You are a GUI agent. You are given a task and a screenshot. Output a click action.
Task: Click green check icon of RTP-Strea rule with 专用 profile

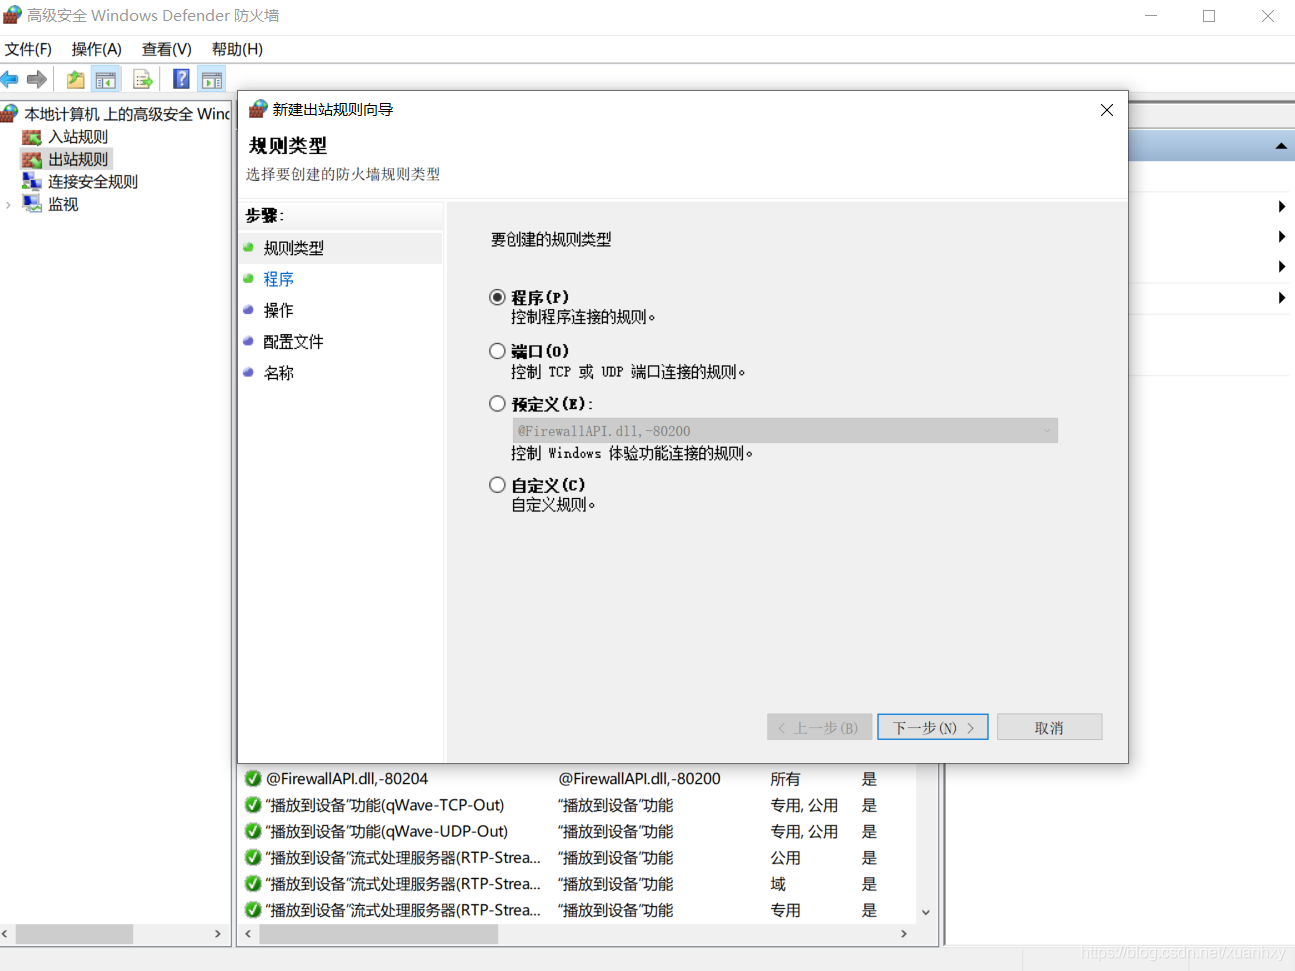tap(253, 910)
